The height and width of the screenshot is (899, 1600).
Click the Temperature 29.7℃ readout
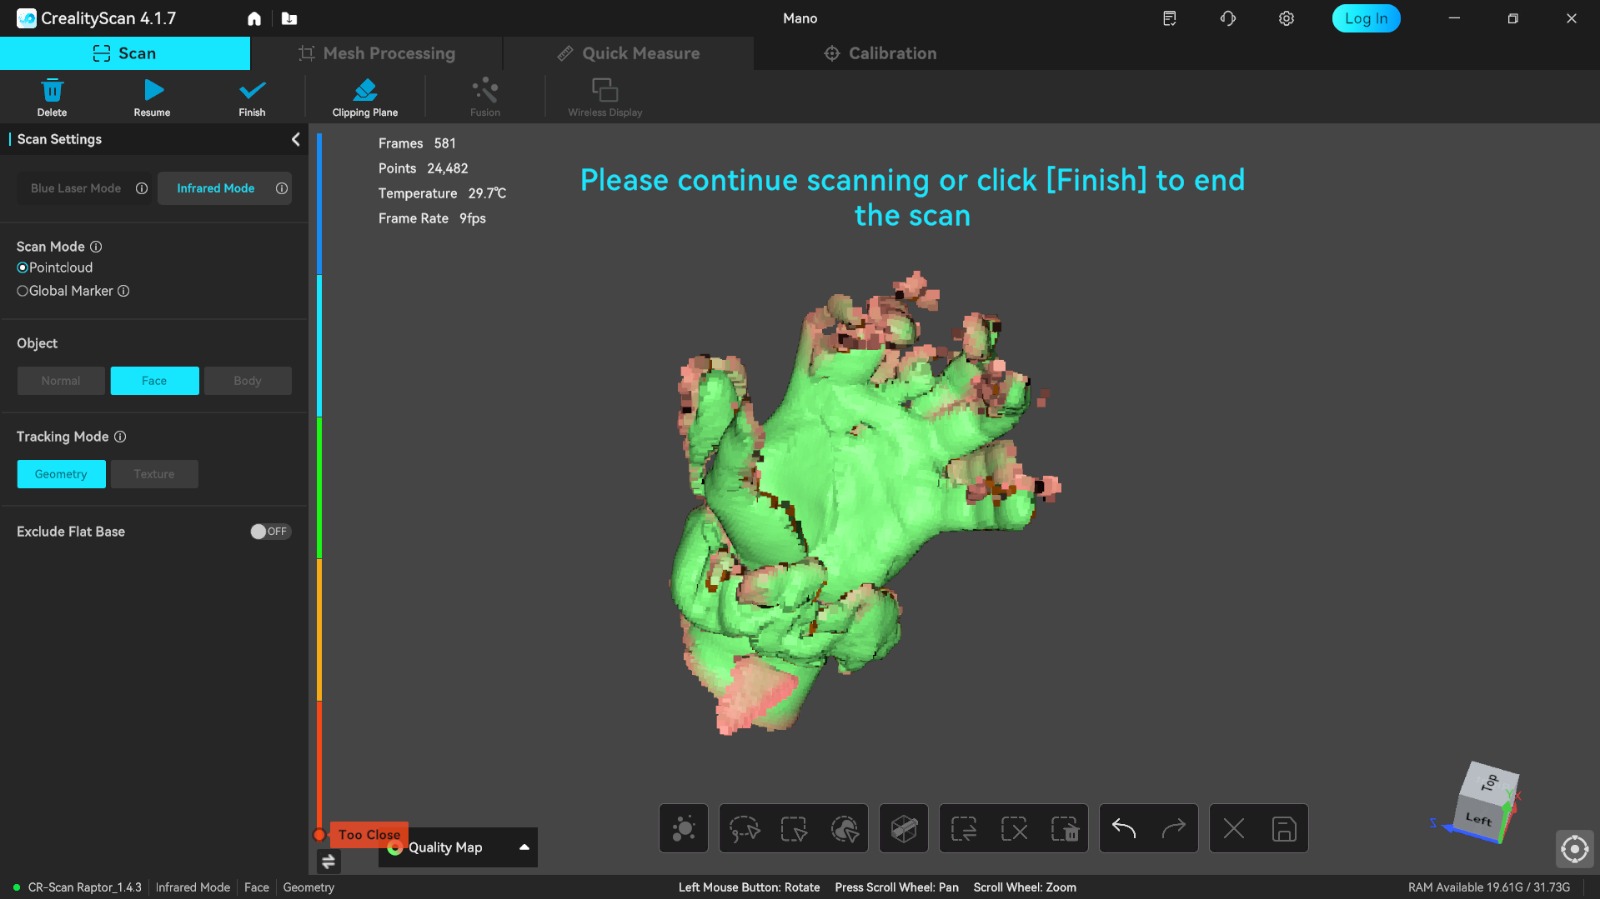[442, 193]
